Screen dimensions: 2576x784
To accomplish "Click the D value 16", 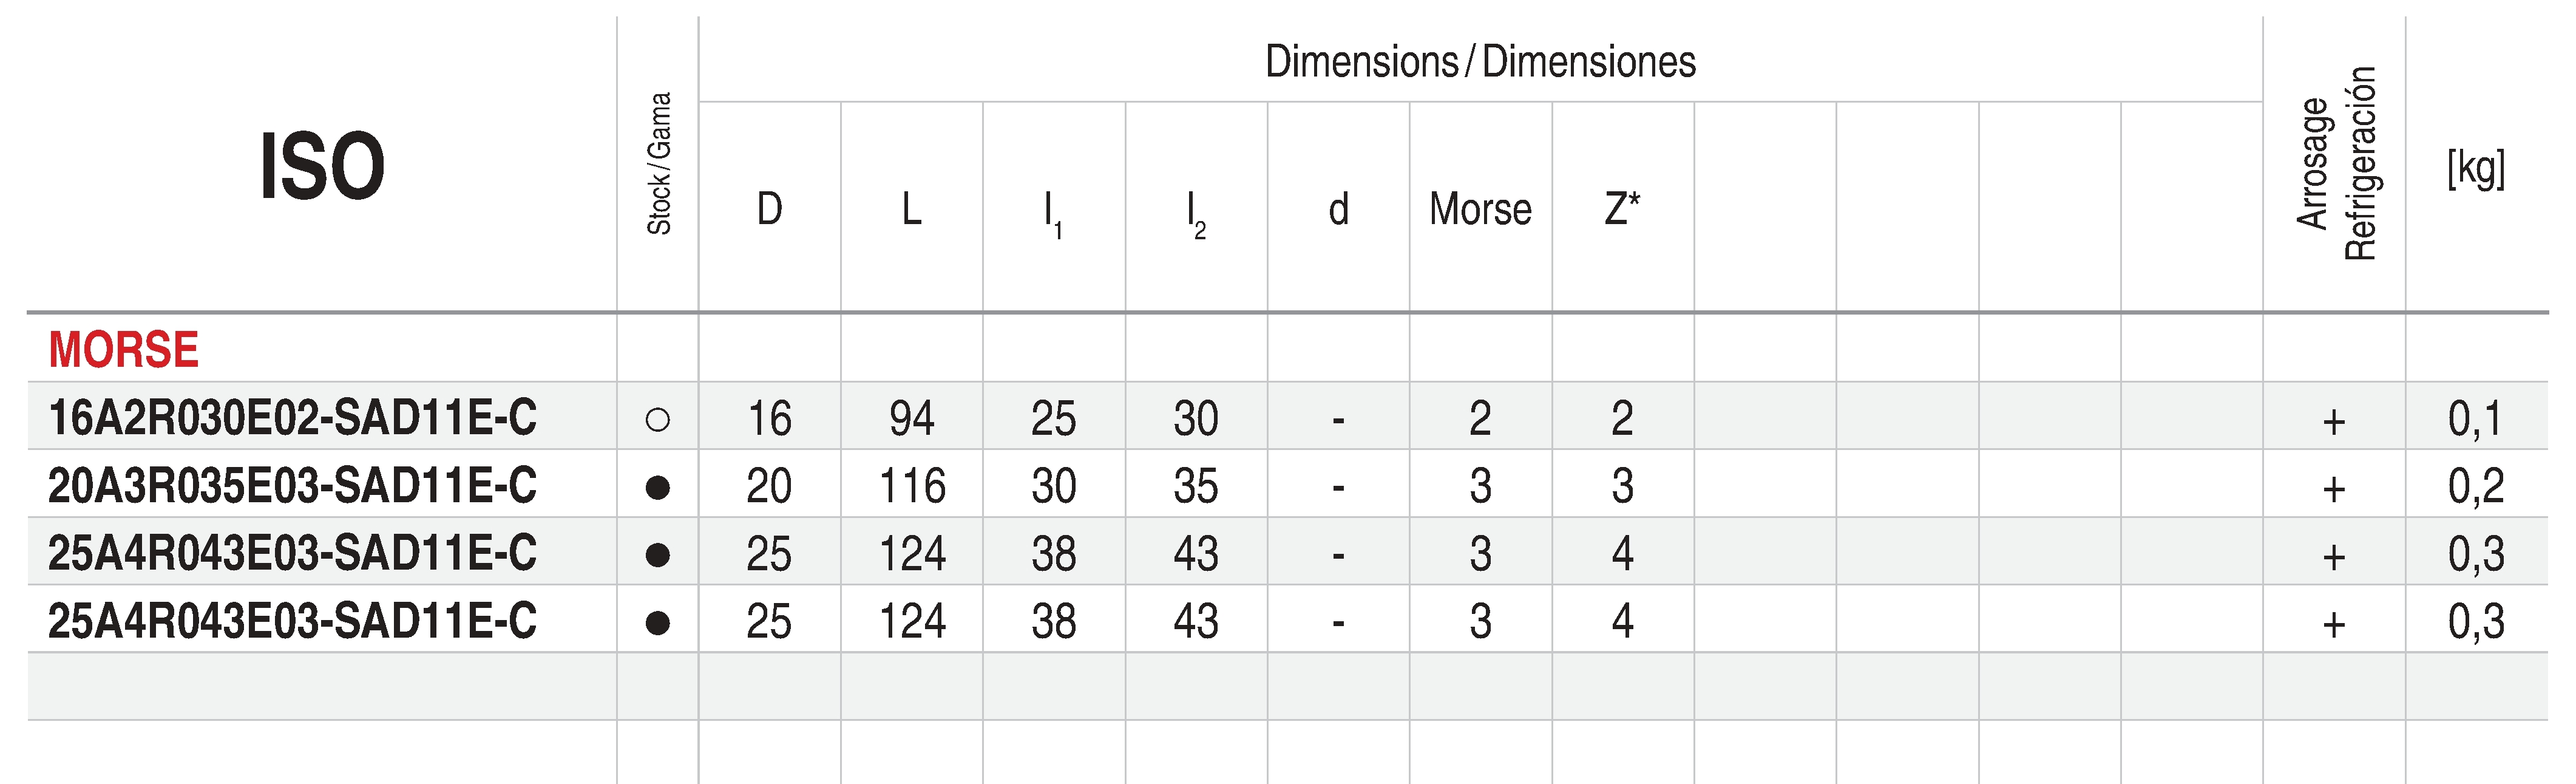I will (x=769, y=419).
